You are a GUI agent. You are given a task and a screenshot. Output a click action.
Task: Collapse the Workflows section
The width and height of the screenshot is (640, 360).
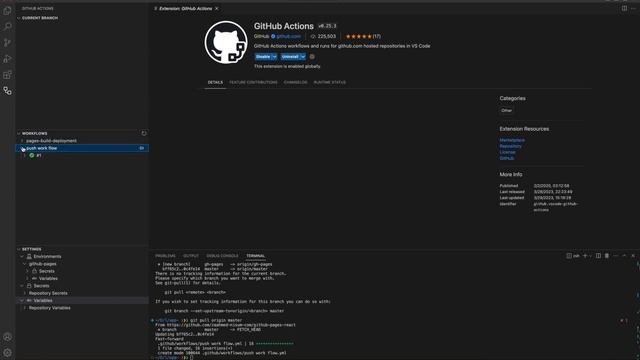[18, 133]
